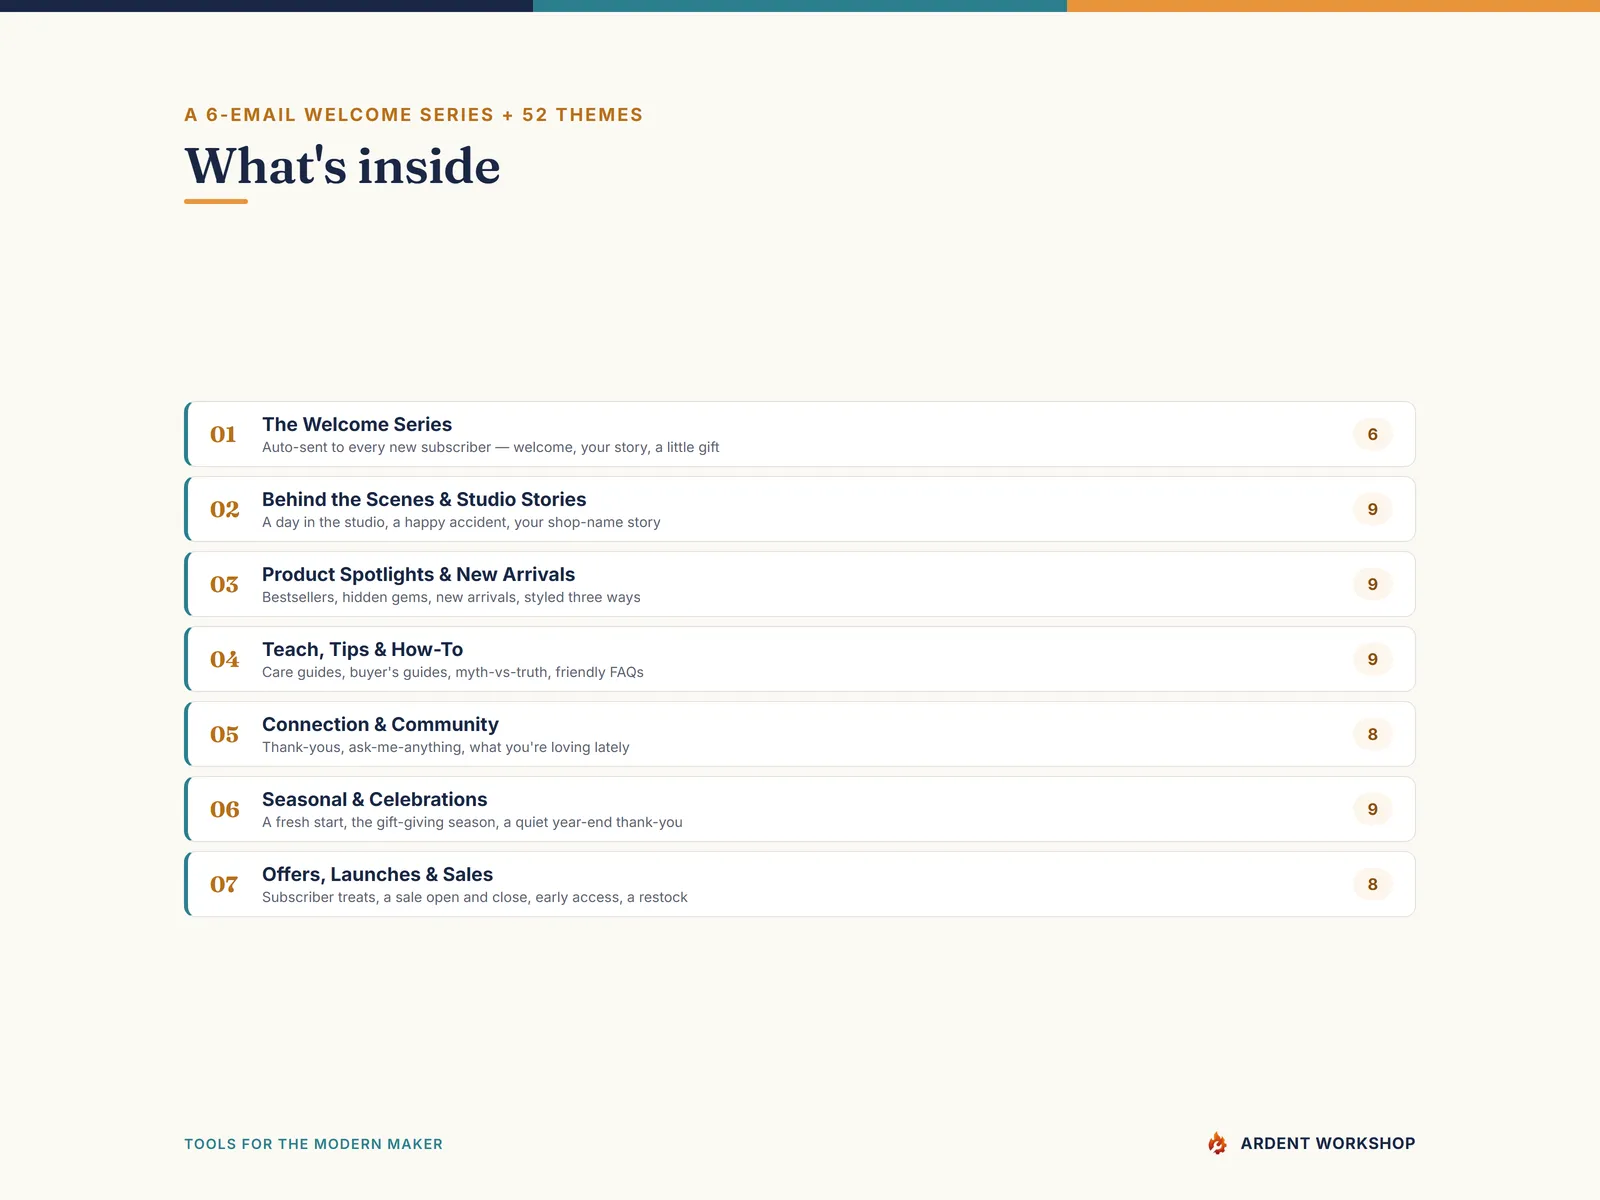The width and height of the screenshot is (1600, 1200).
Task: Click description 'A fresh start, the gift-giving season'
Action: point(472,822)
